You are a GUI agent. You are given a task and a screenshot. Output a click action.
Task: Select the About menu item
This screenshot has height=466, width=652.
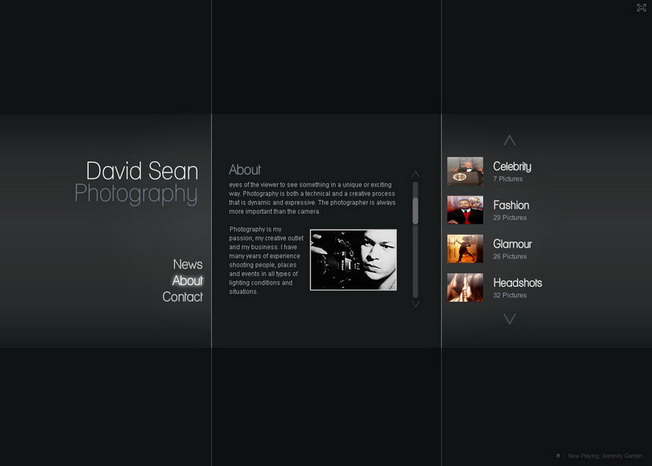tap(187, 281)
